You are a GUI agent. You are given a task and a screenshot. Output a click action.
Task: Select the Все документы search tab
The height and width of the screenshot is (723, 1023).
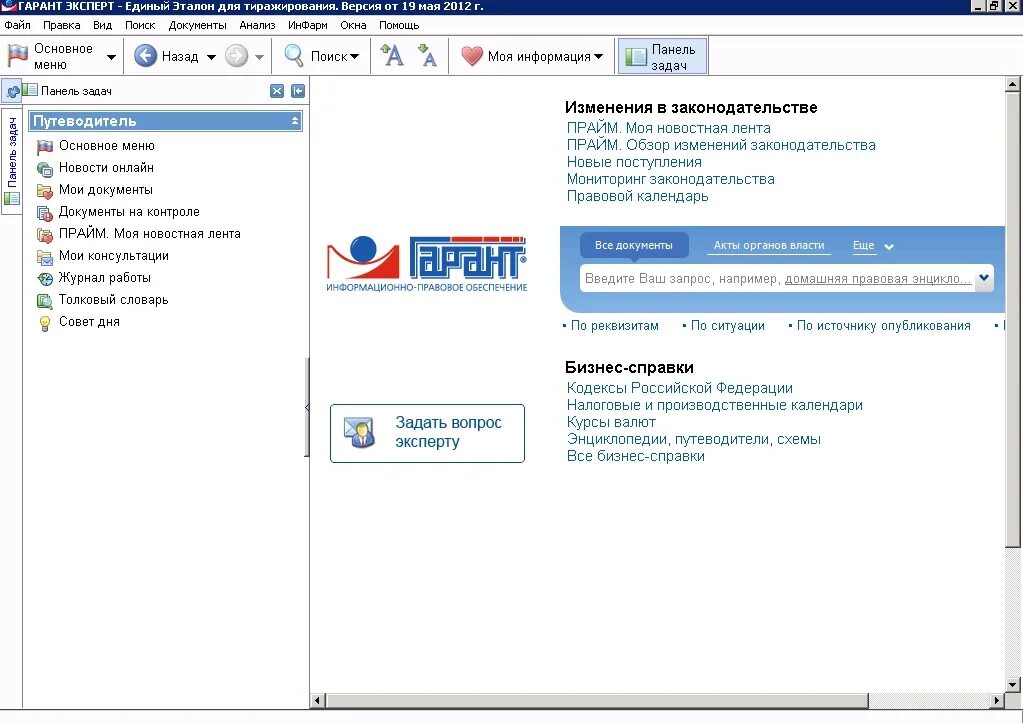coord(634,245)
